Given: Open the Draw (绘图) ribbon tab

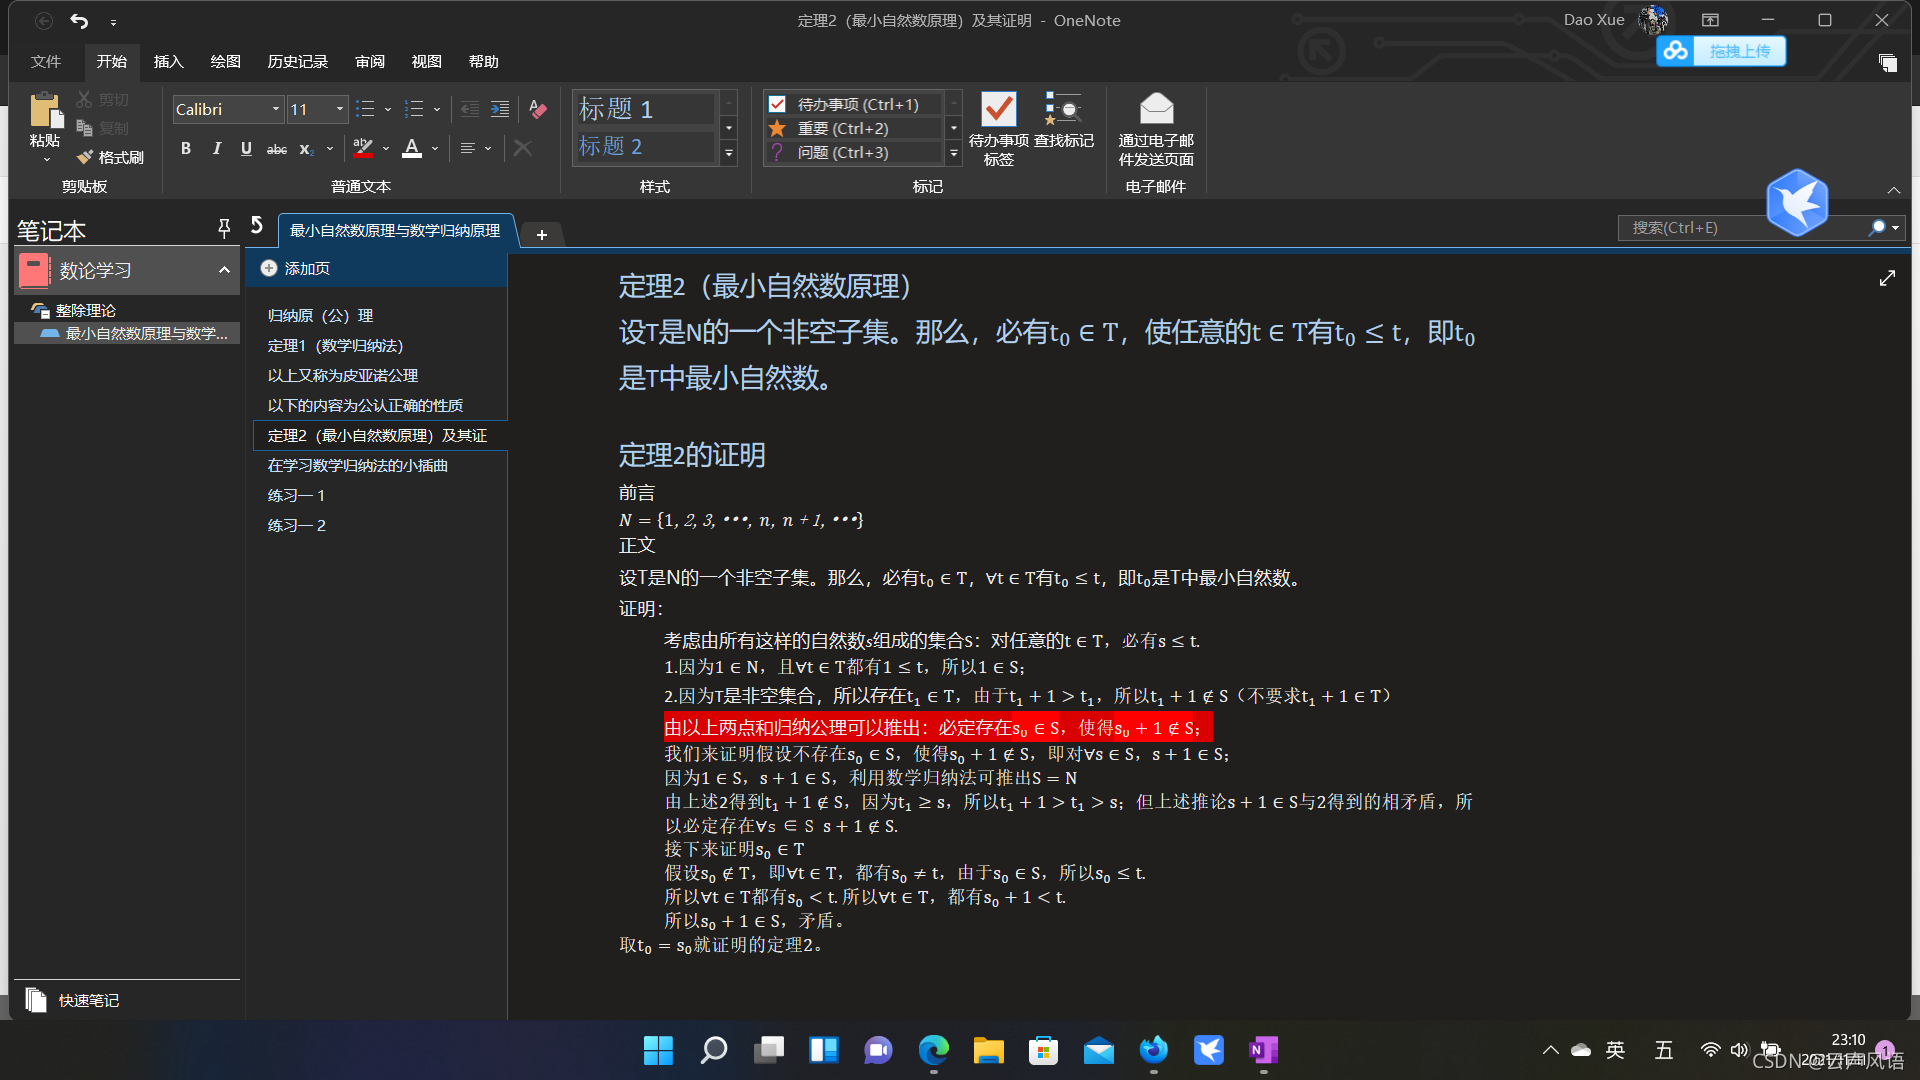Looking at the screenshot, I should pos(225,61).
